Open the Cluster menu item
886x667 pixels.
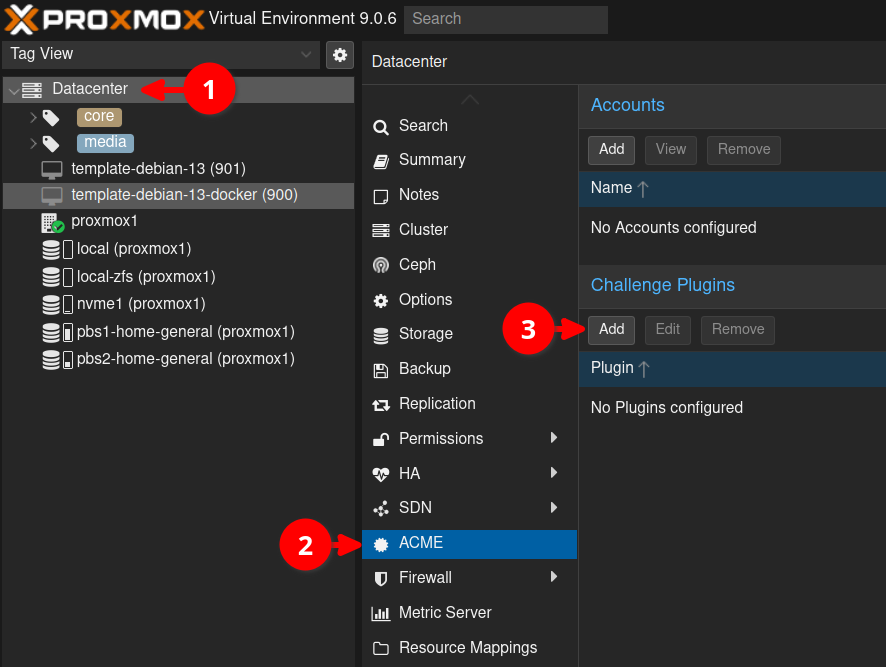coord(469,230)
